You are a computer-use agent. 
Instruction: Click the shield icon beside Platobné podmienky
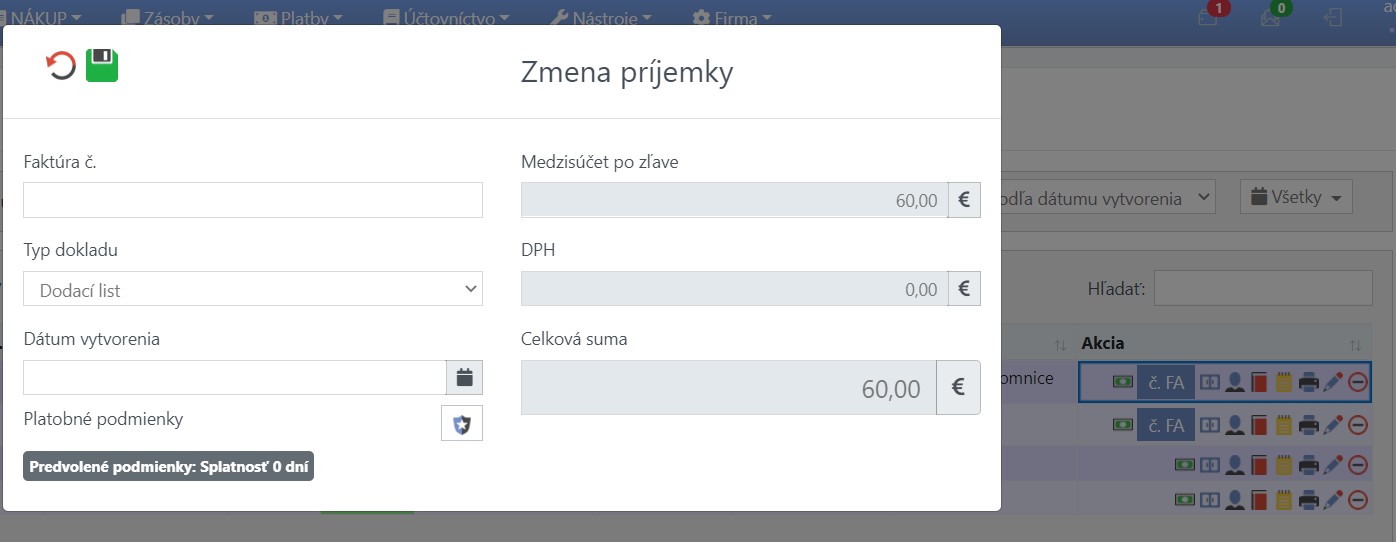point(462,424)
